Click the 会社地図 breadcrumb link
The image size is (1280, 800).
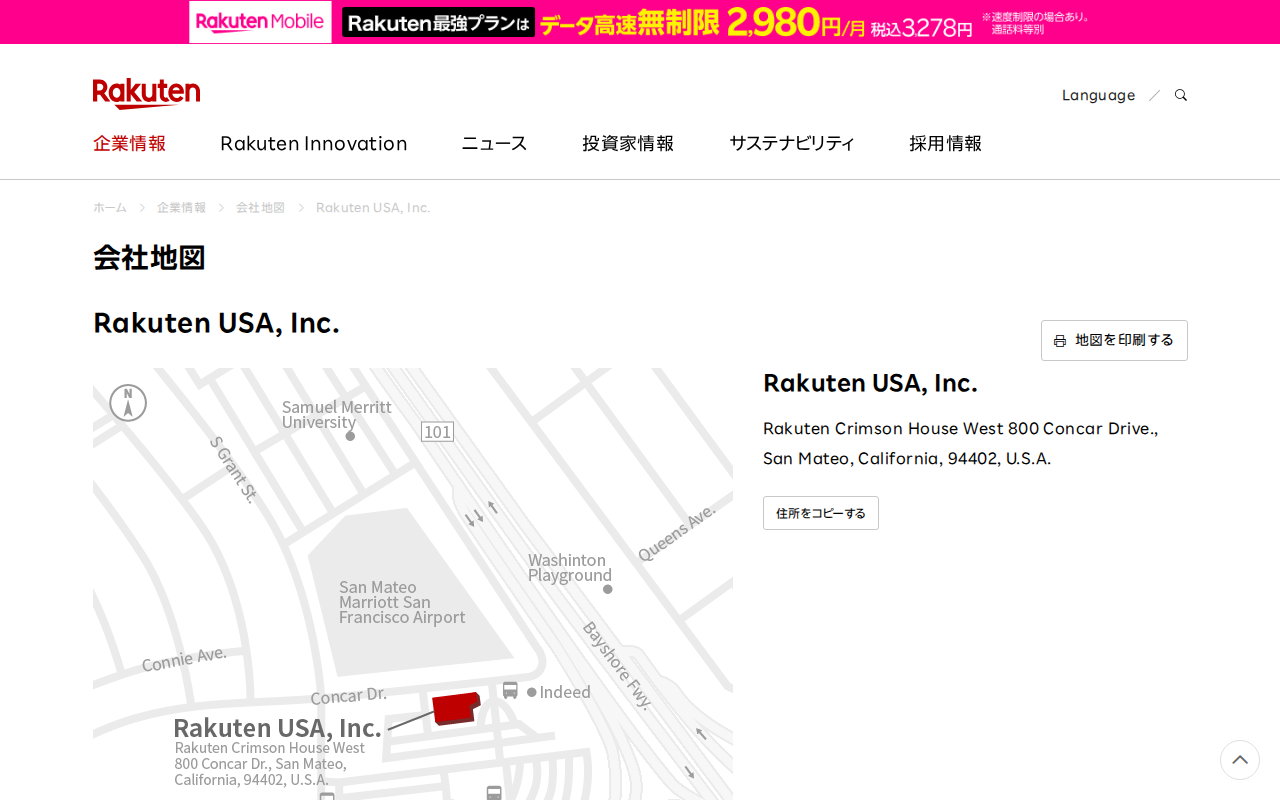pos(260,207)
